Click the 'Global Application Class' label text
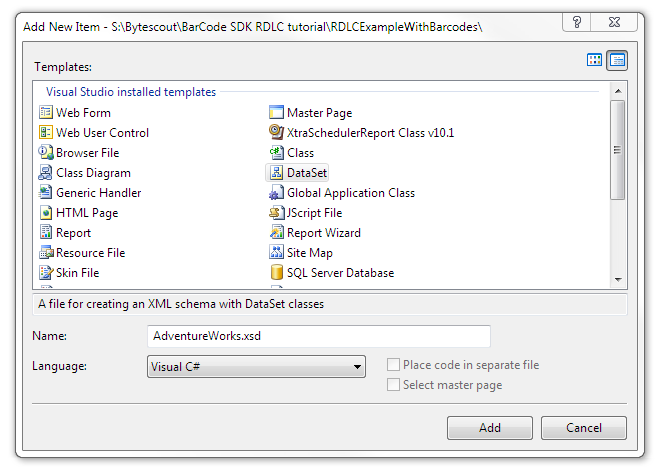The width and height of the screenshot is (657, 469). tap(351, 193)
